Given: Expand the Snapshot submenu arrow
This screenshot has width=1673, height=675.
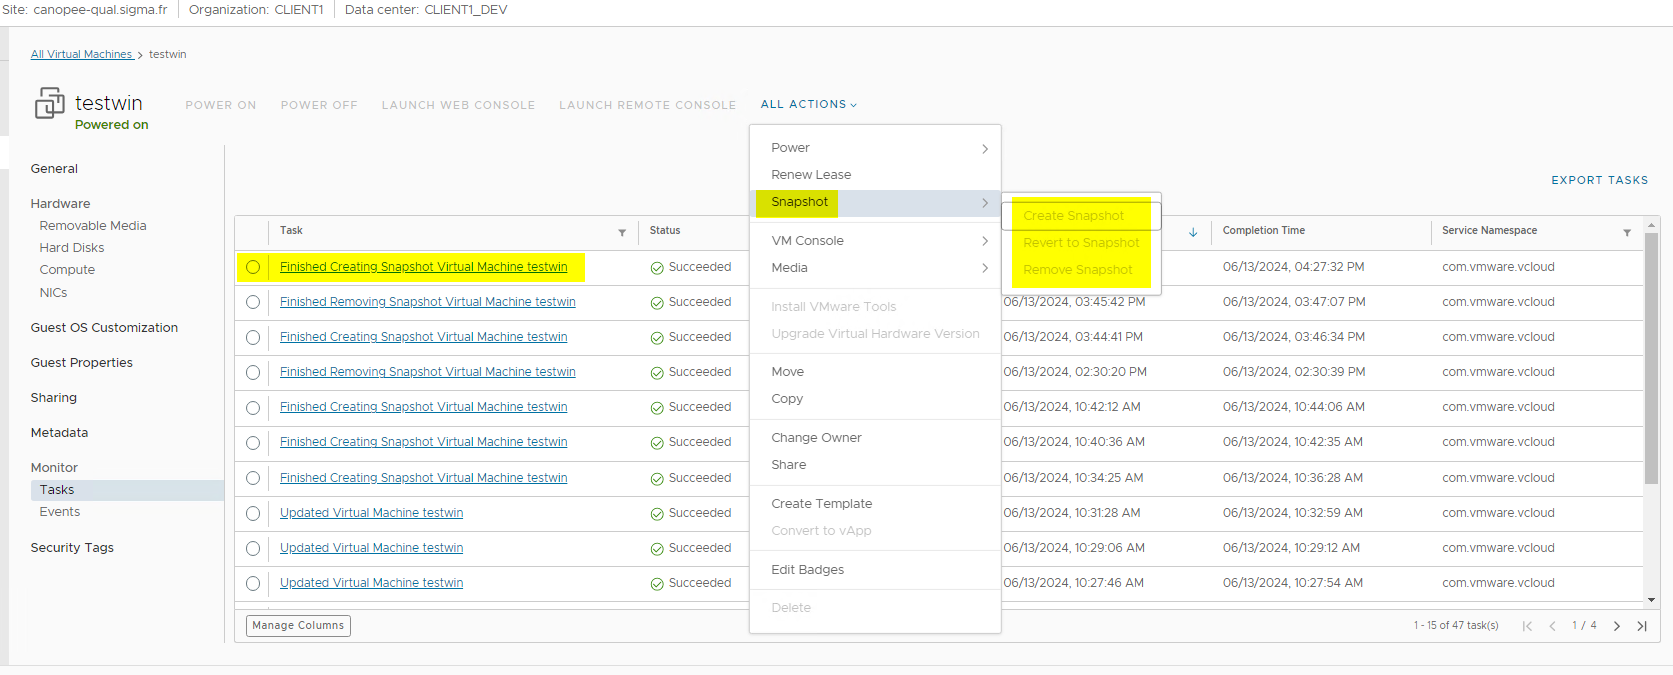Looking at the screenshot, I should pos(985,203).
